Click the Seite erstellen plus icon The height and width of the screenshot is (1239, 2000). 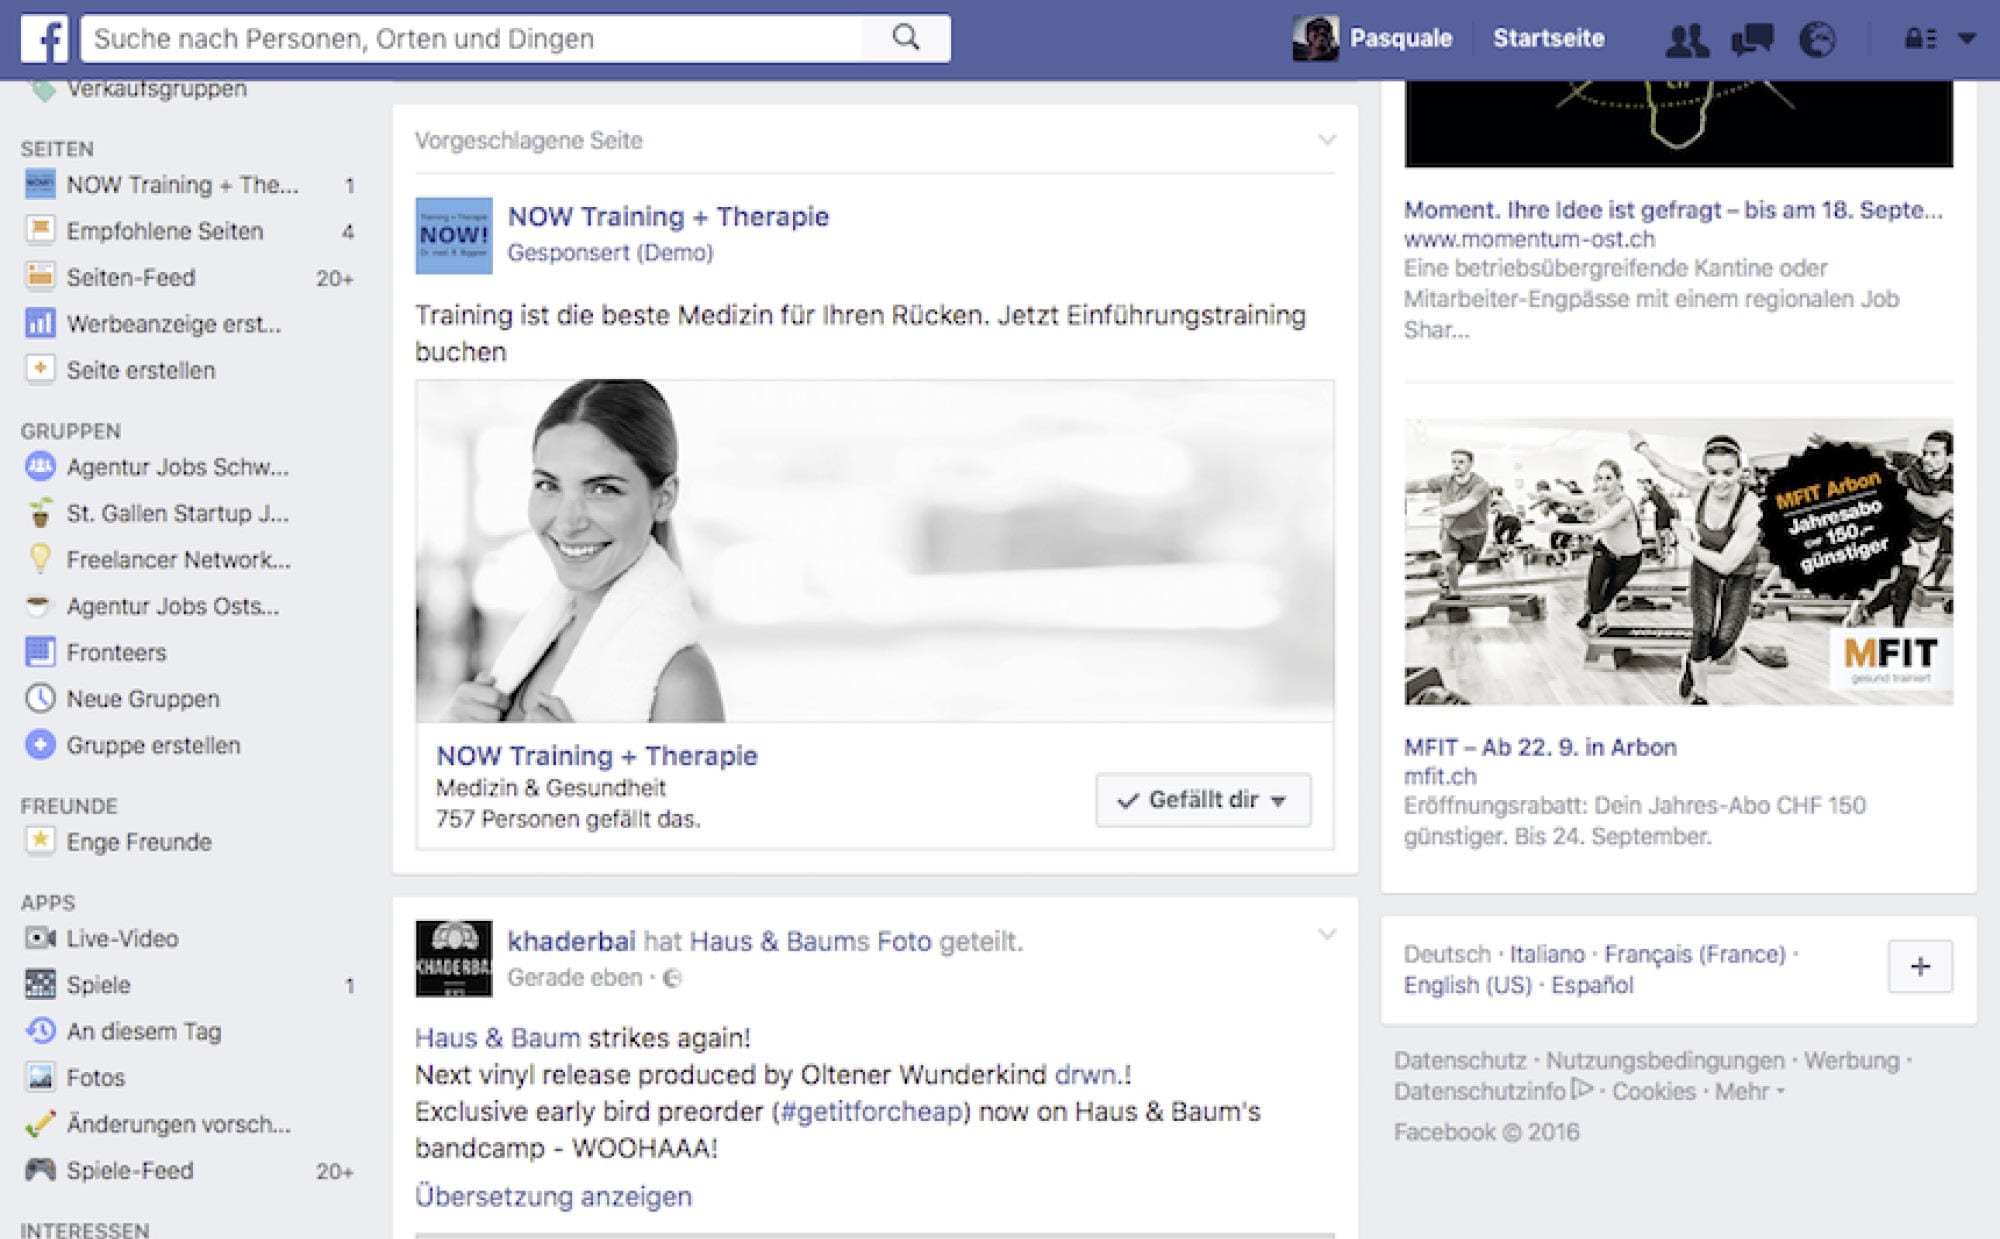pos(40,369)
